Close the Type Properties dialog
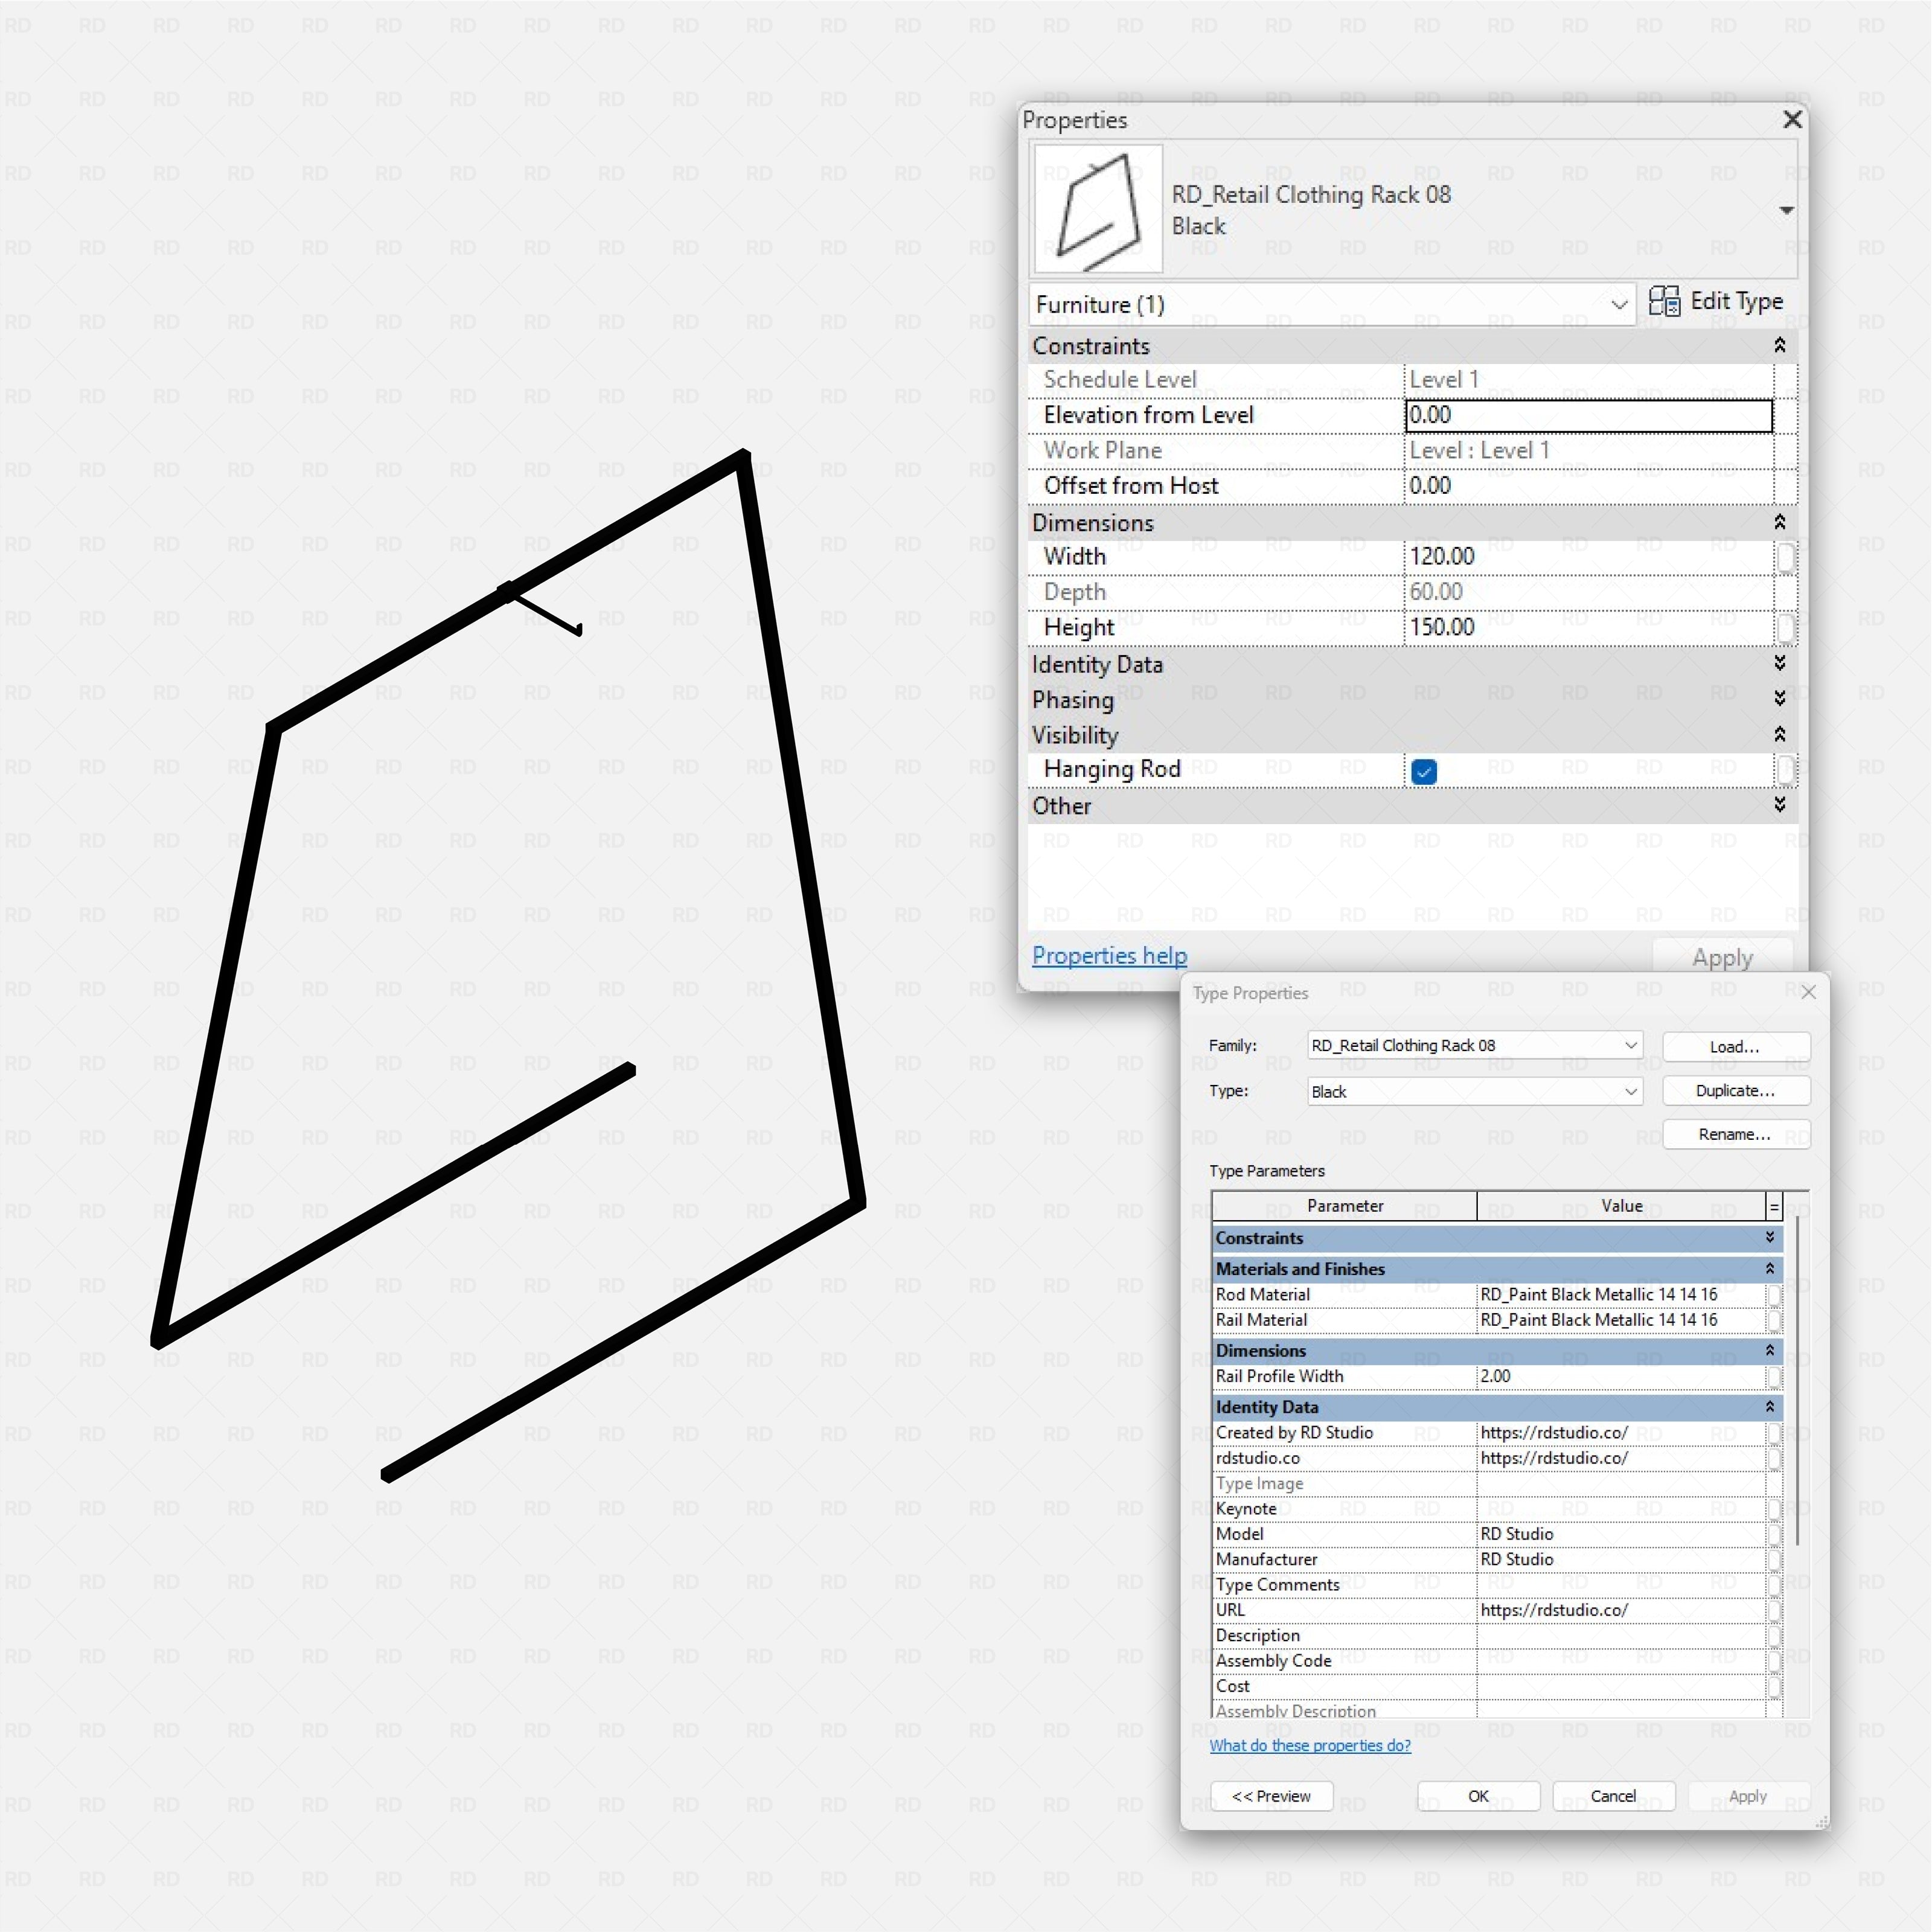This screenshot has height=1932, width=1932. 1808,992
